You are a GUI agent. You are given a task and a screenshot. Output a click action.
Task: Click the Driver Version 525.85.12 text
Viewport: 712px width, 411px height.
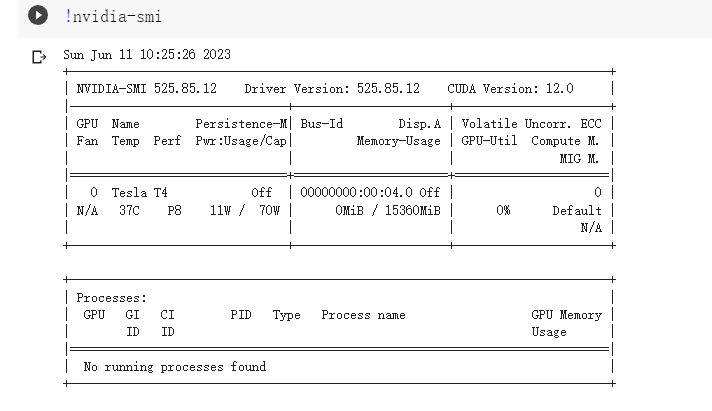pos(331,88)
